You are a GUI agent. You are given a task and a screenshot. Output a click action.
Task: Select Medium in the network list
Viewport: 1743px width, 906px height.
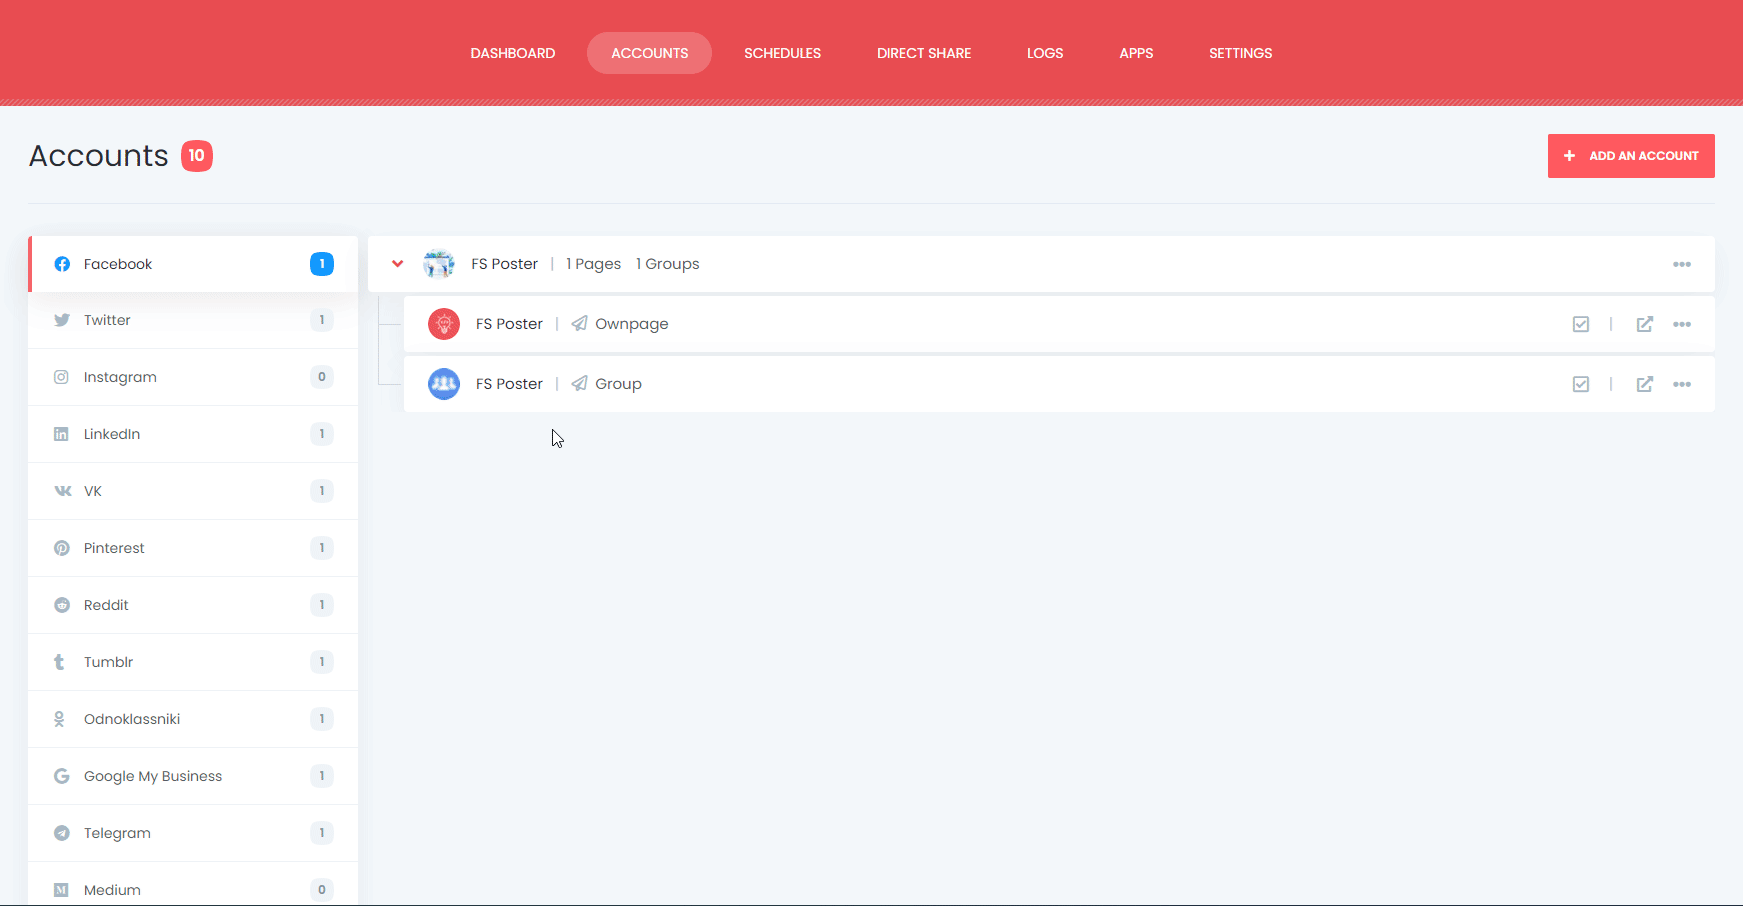[x=193, y=884]
